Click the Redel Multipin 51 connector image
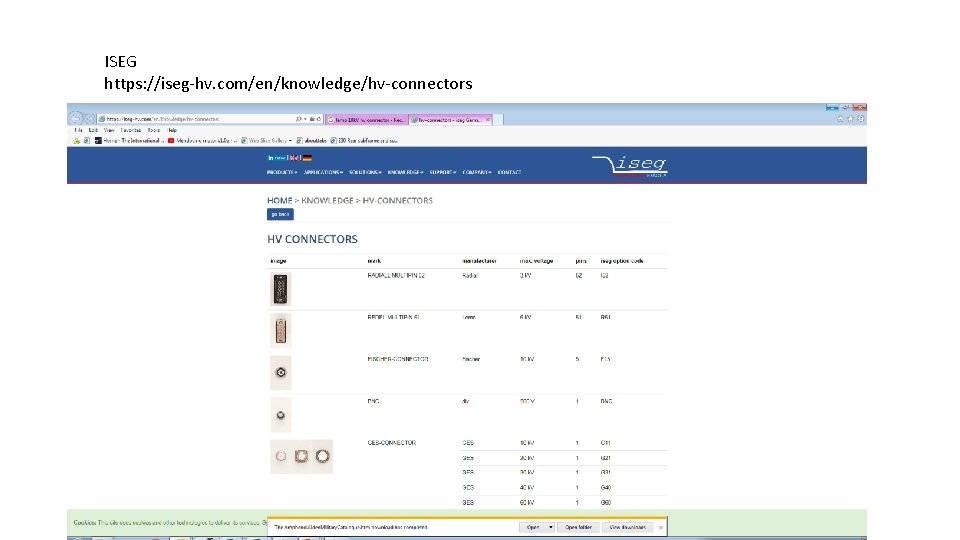The width and height of the screenshot is (960, 540). 280,331
